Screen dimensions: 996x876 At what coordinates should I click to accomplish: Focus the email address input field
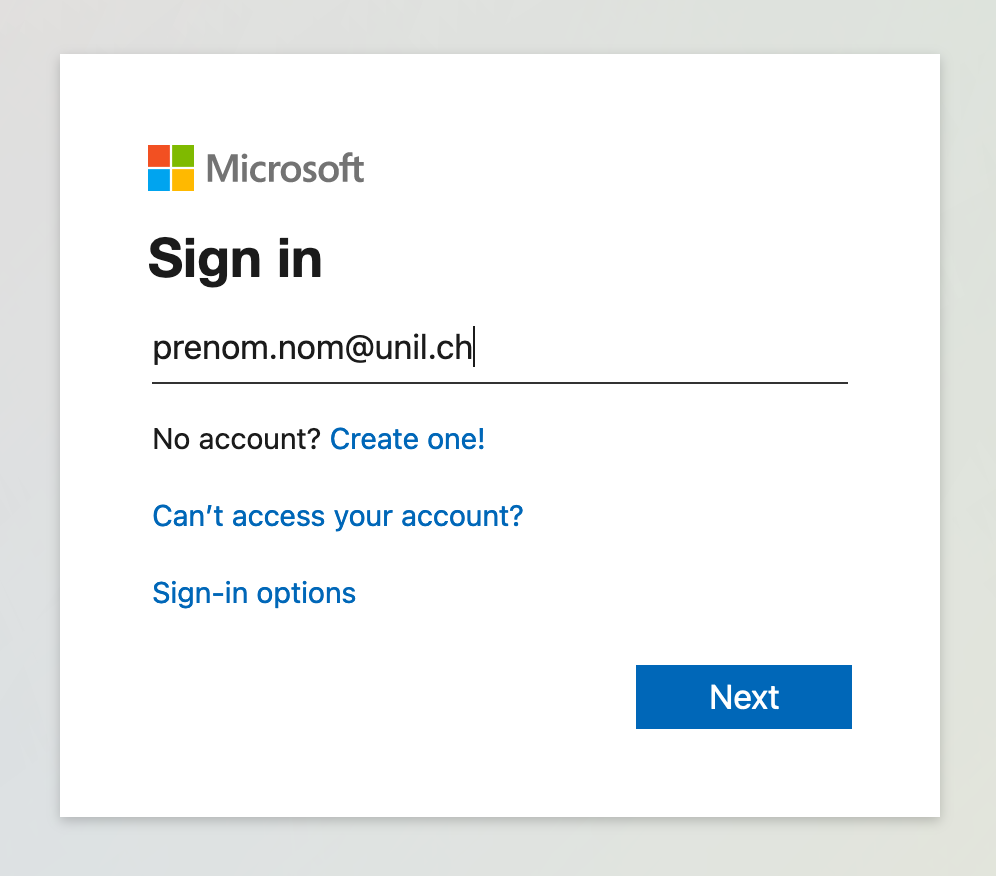pyautogui.click(x=499, y=349)
